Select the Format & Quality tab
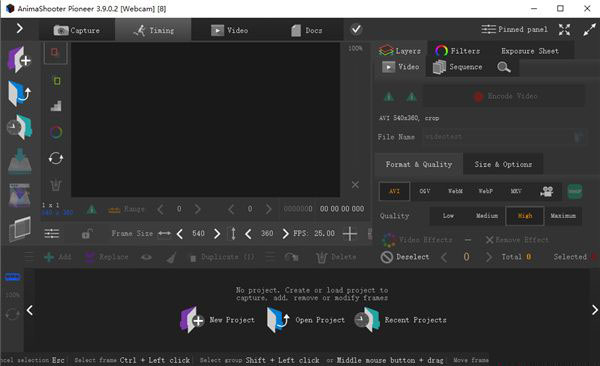Image resolution: width=600 pixels, height=366 pixels. (419, 164)
